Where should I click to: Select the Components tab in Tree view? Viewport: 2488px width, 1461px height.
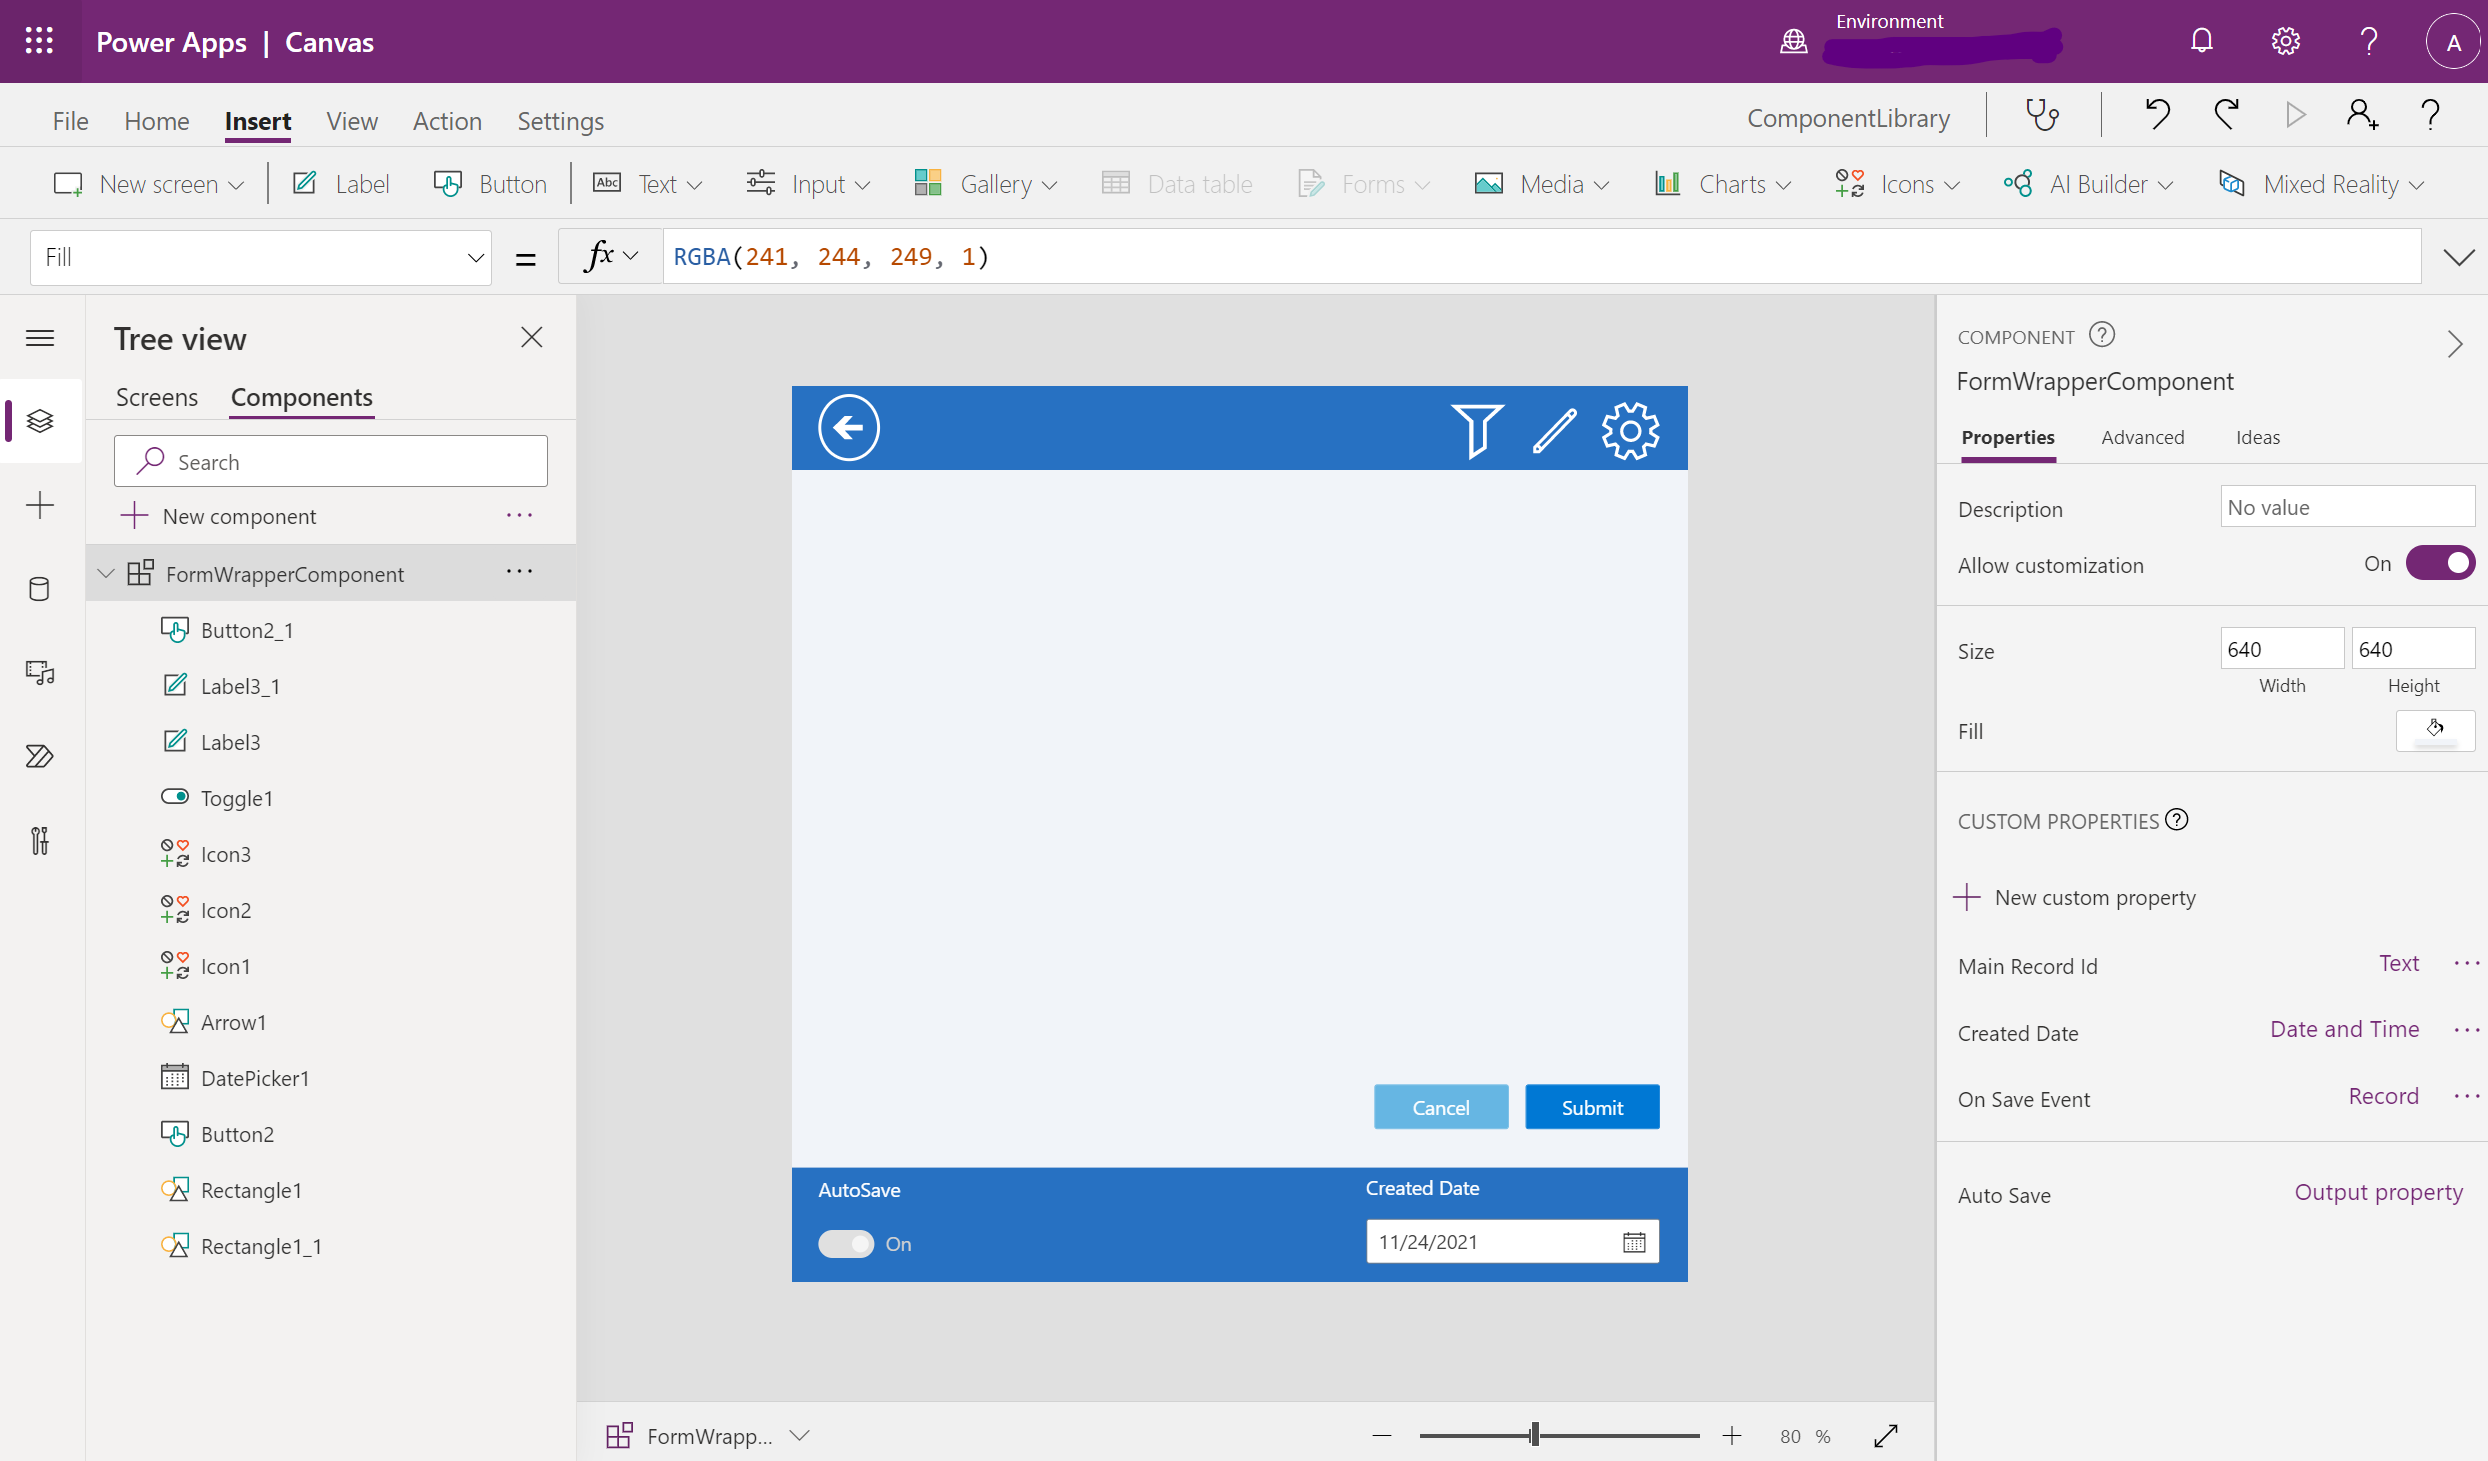[301, 397]
